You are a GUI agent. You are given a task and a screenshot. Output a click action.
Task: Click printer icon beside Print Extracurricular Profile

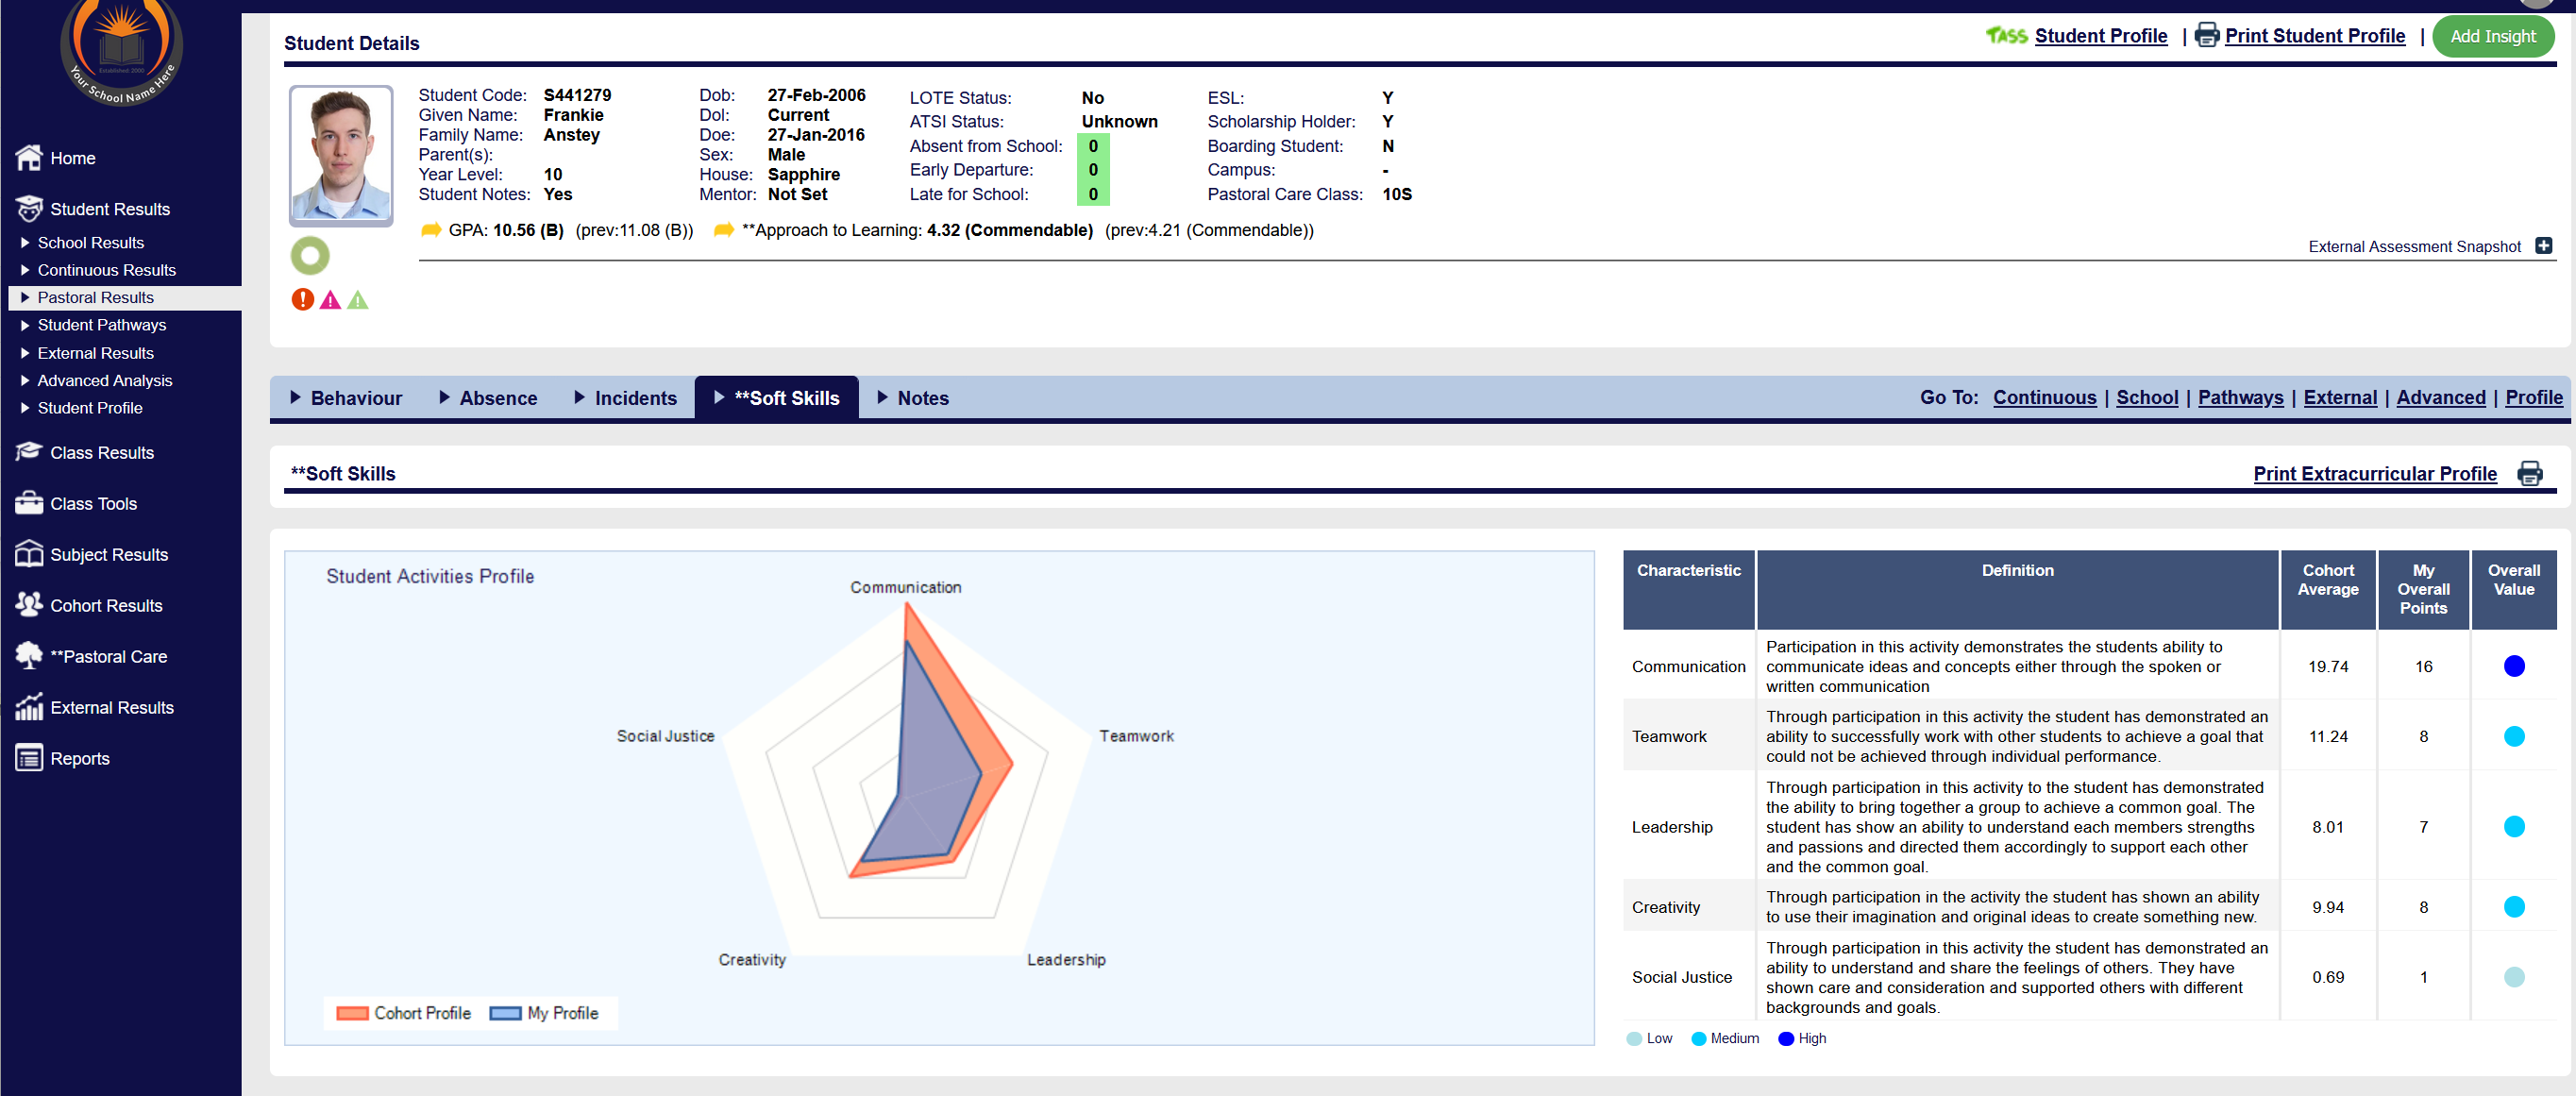2529,473
